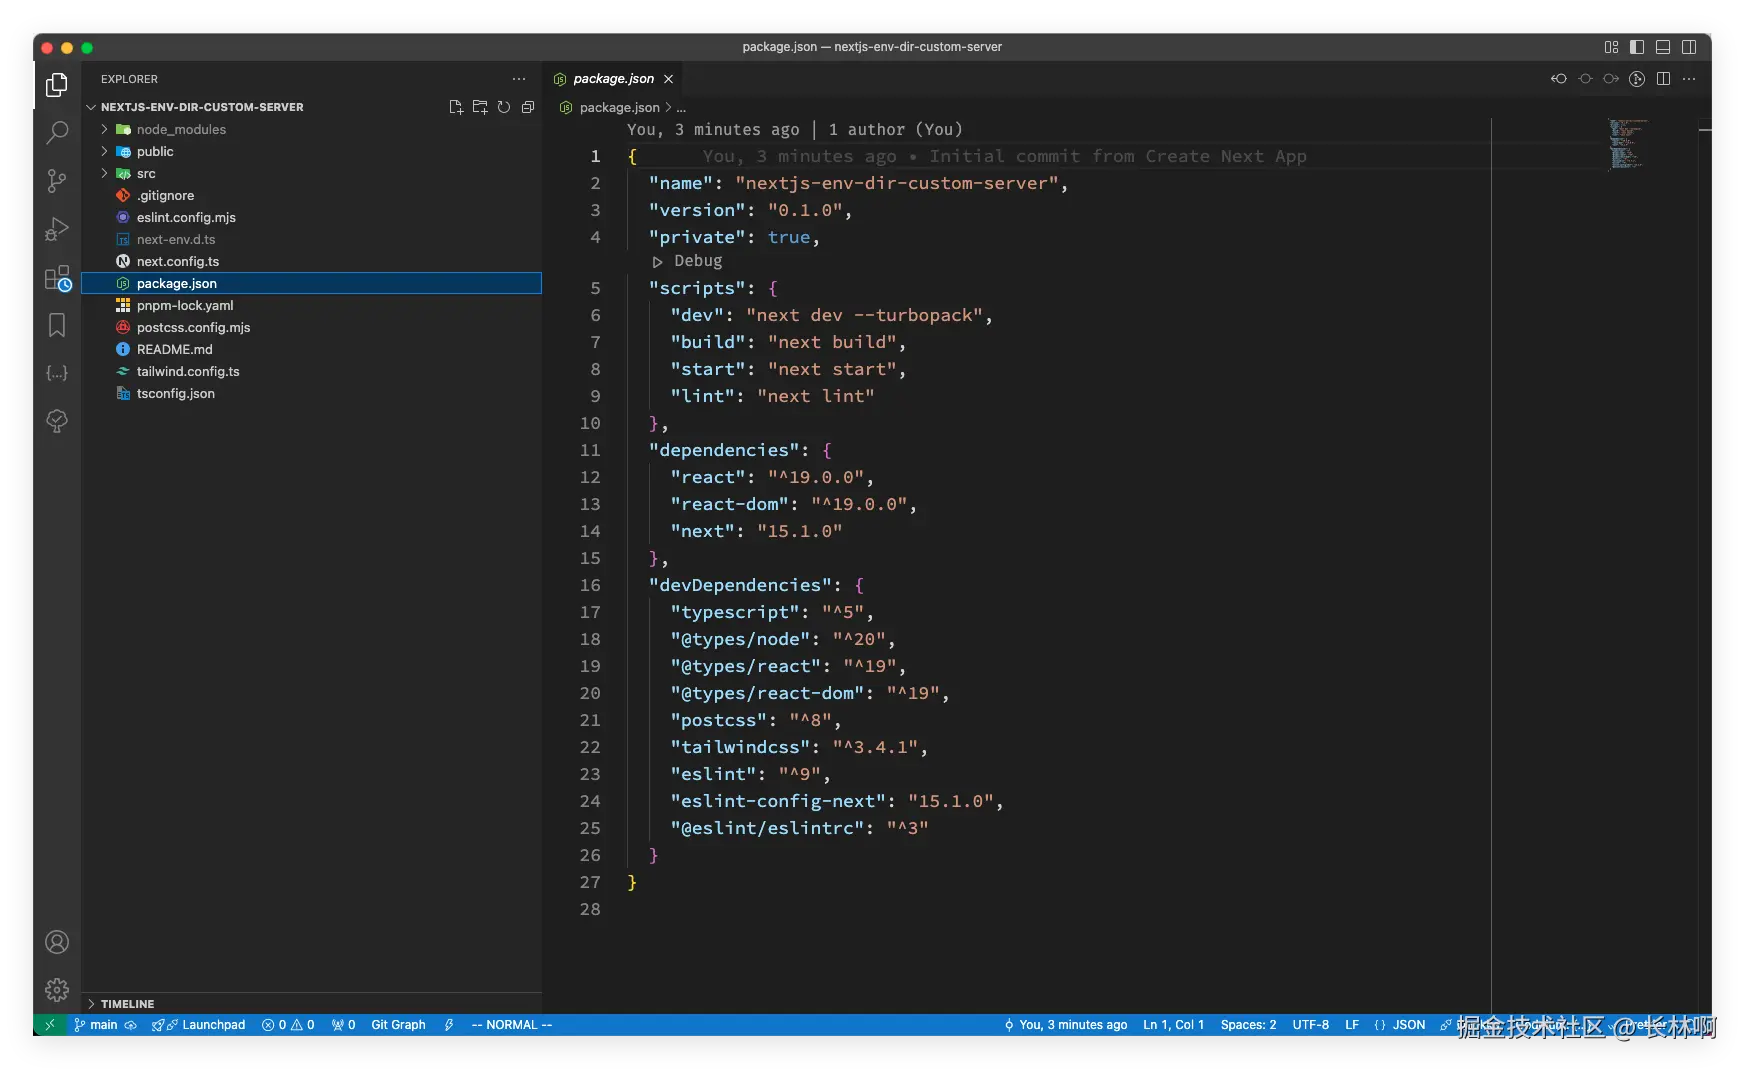Open Git Graph from the status bar
Viewport: 1745px width, 1069px height.
[398, 1025]
